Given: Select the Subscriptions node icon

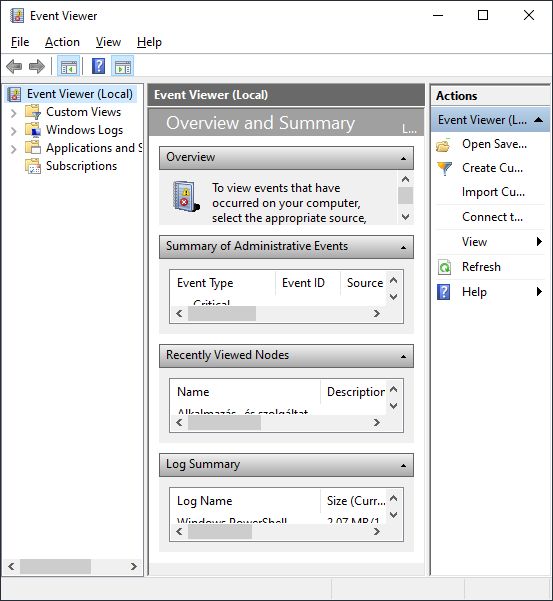Looking at the screenshot, I should (x=33, y=166).
